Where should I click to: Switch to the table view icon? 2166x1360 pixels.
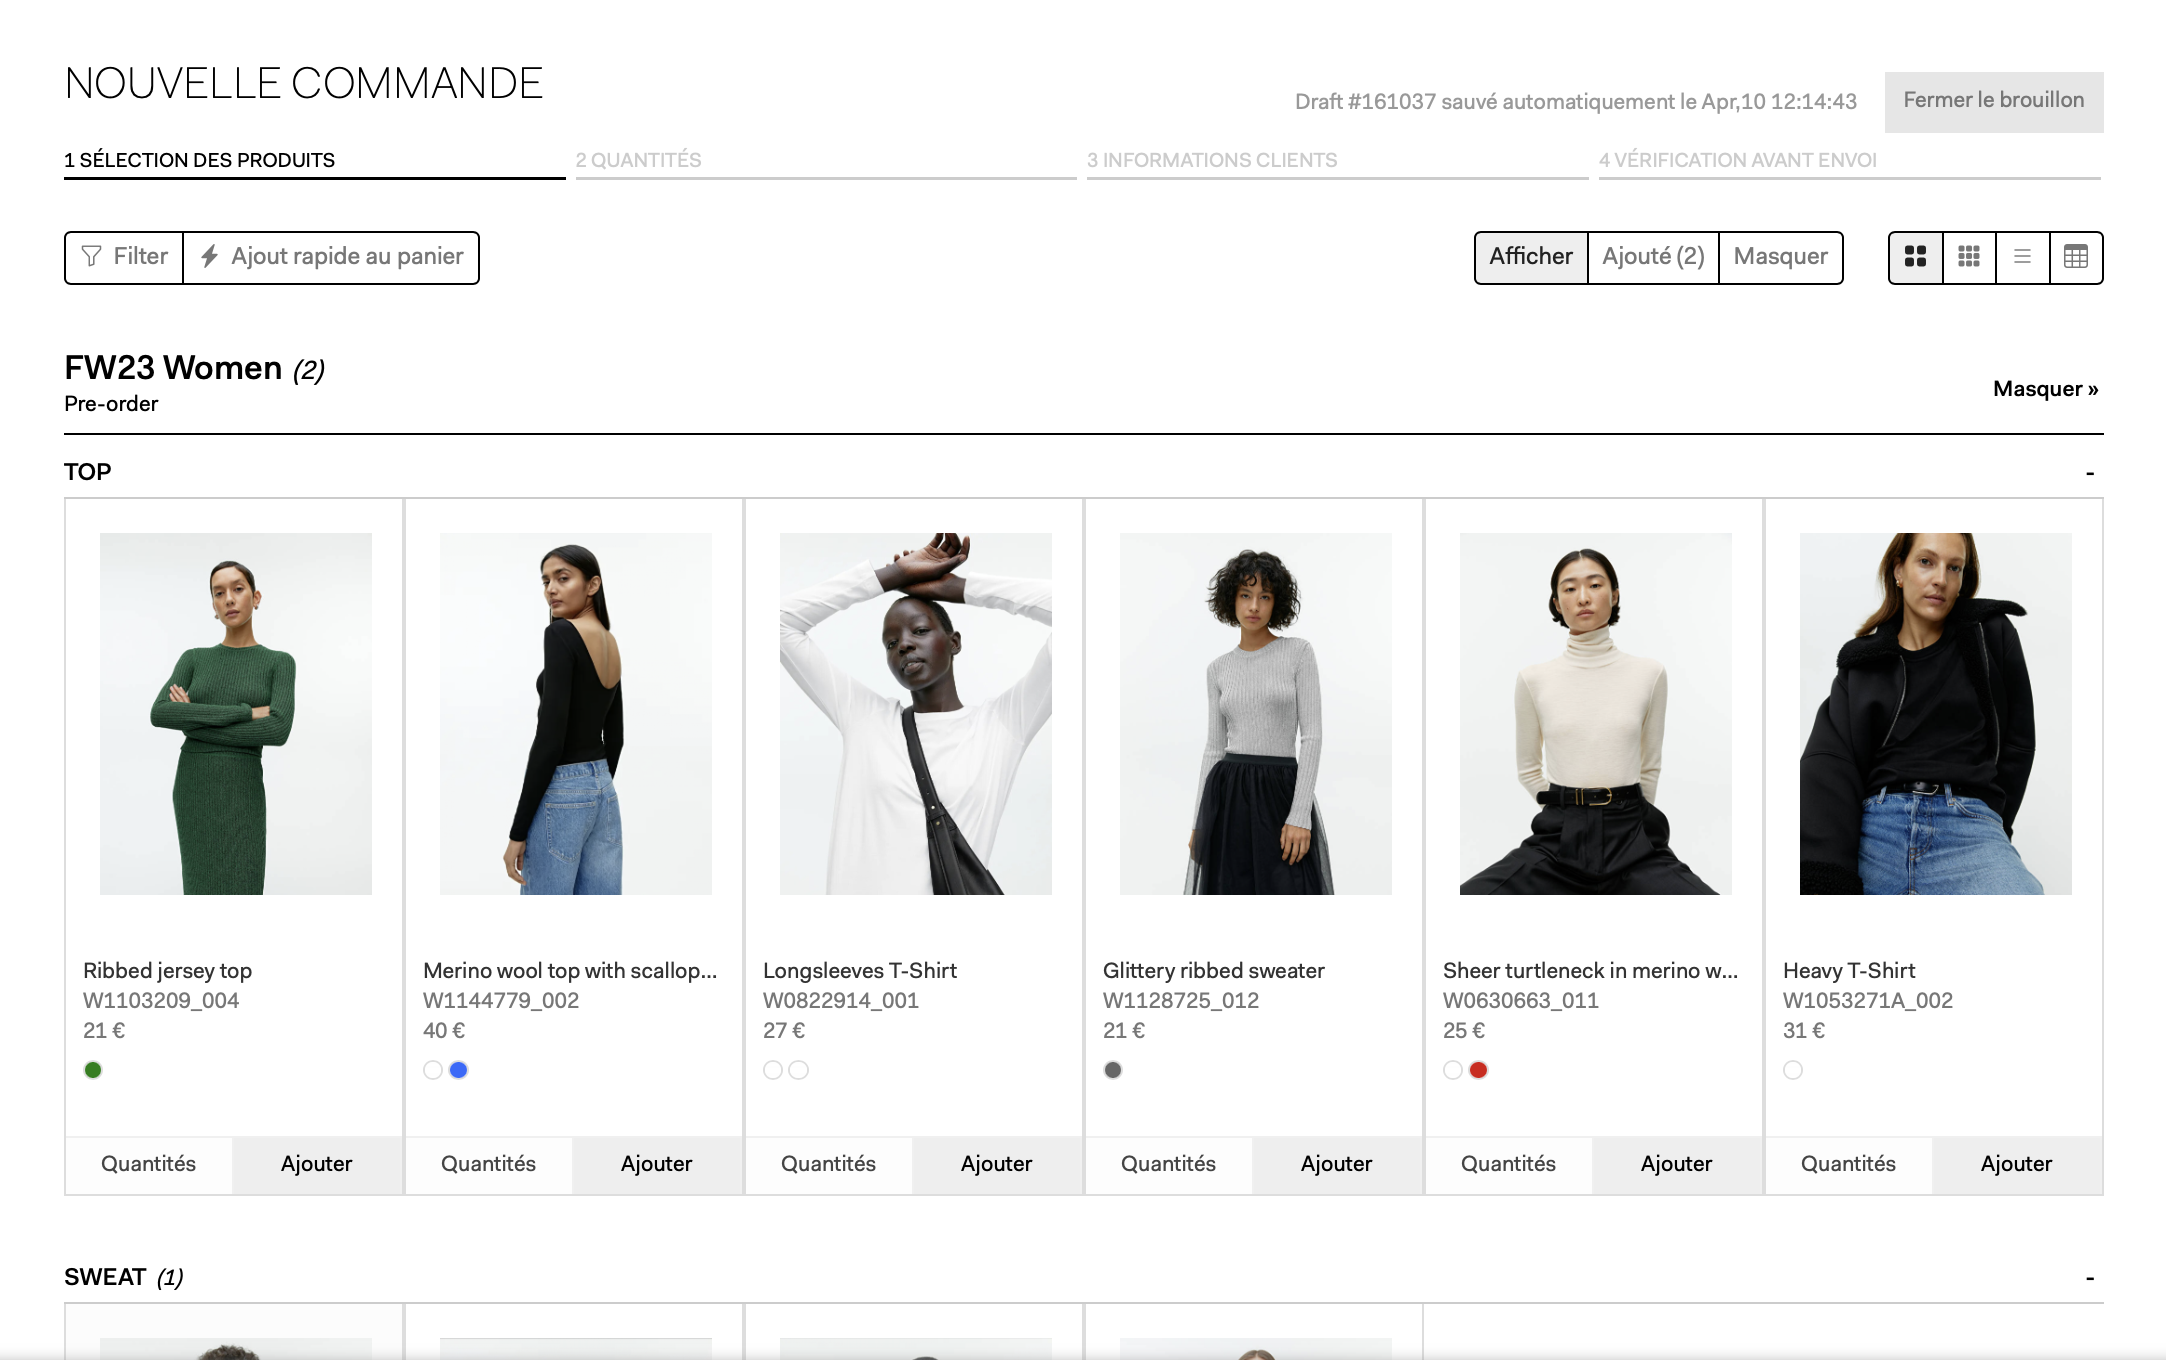click(2076, 257)
